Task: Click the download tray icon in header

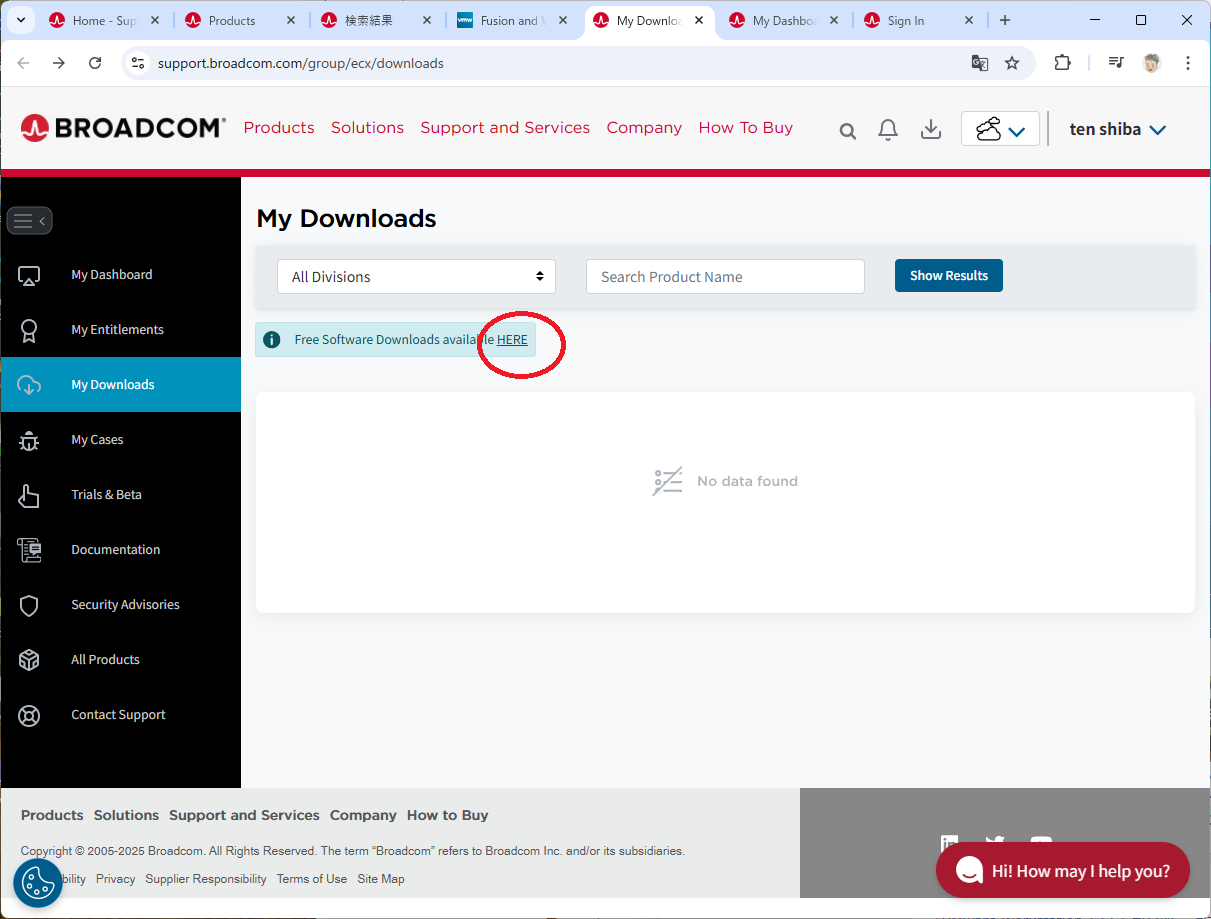Action: point(931,130)
